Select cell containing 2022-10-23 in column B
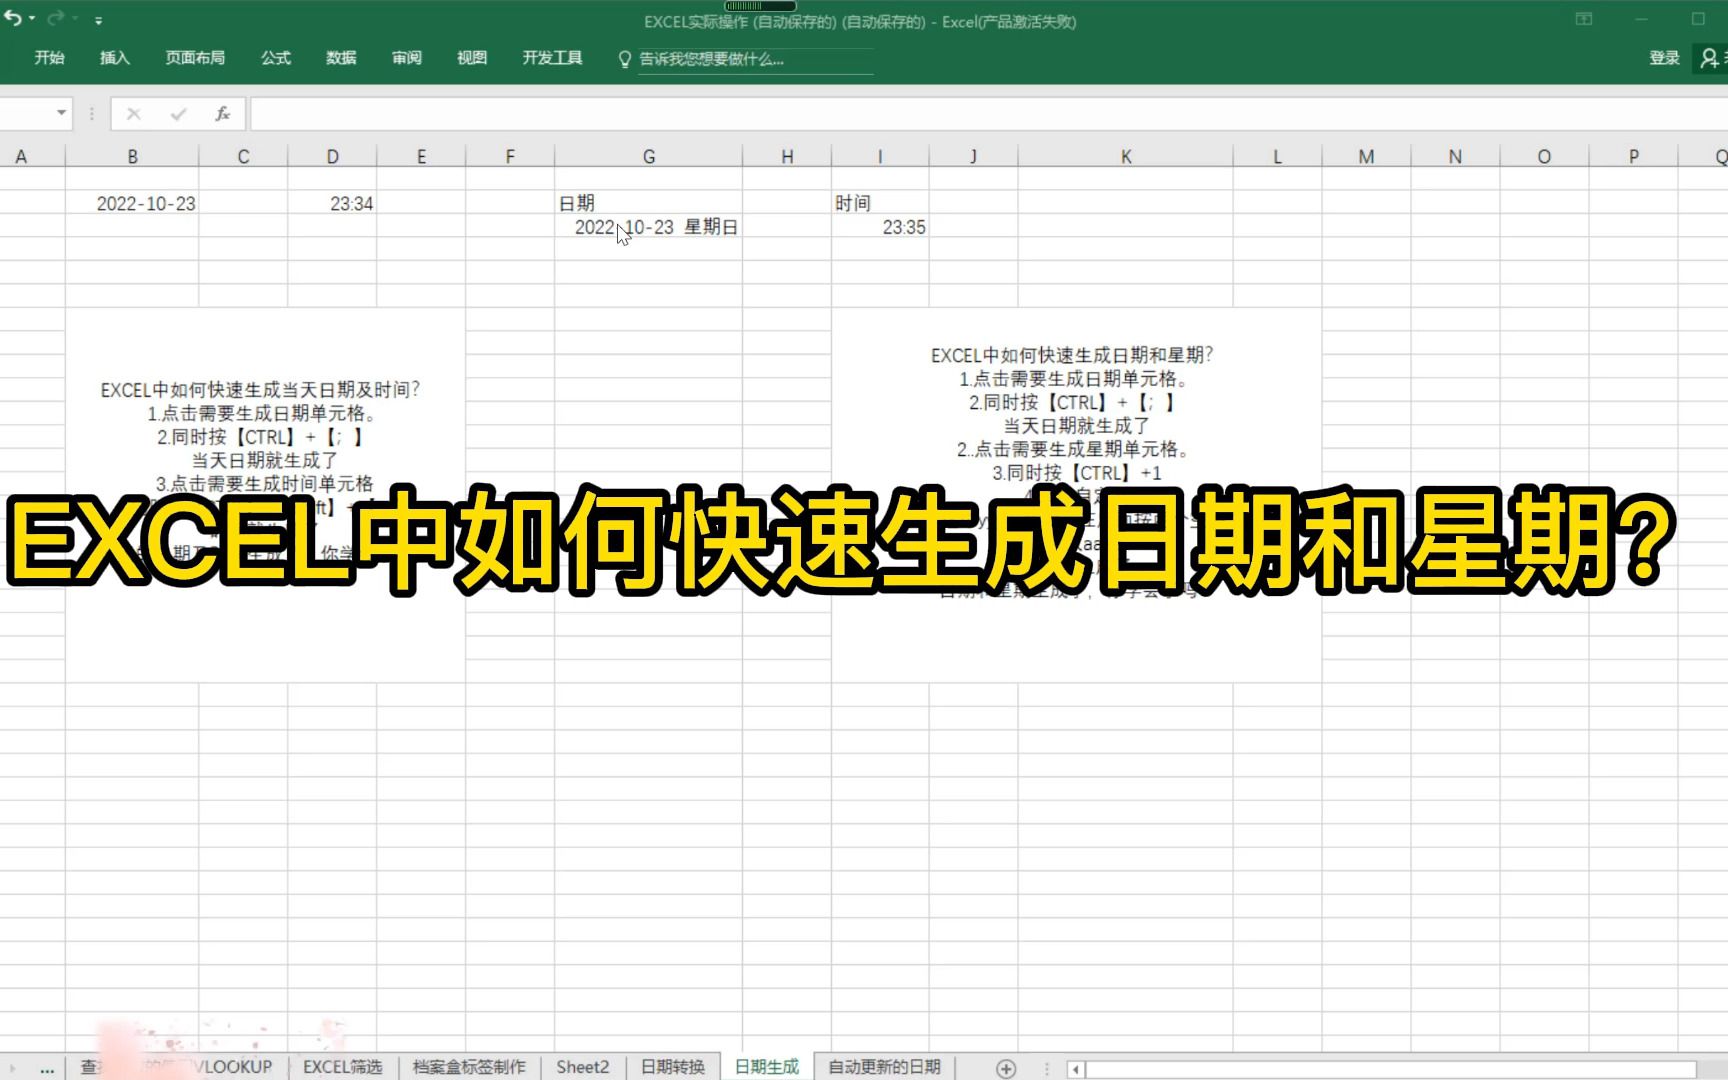Image resolution: width=1728 pixels, height=1080 pixels. pyautogui.click(x=132, y=203)
